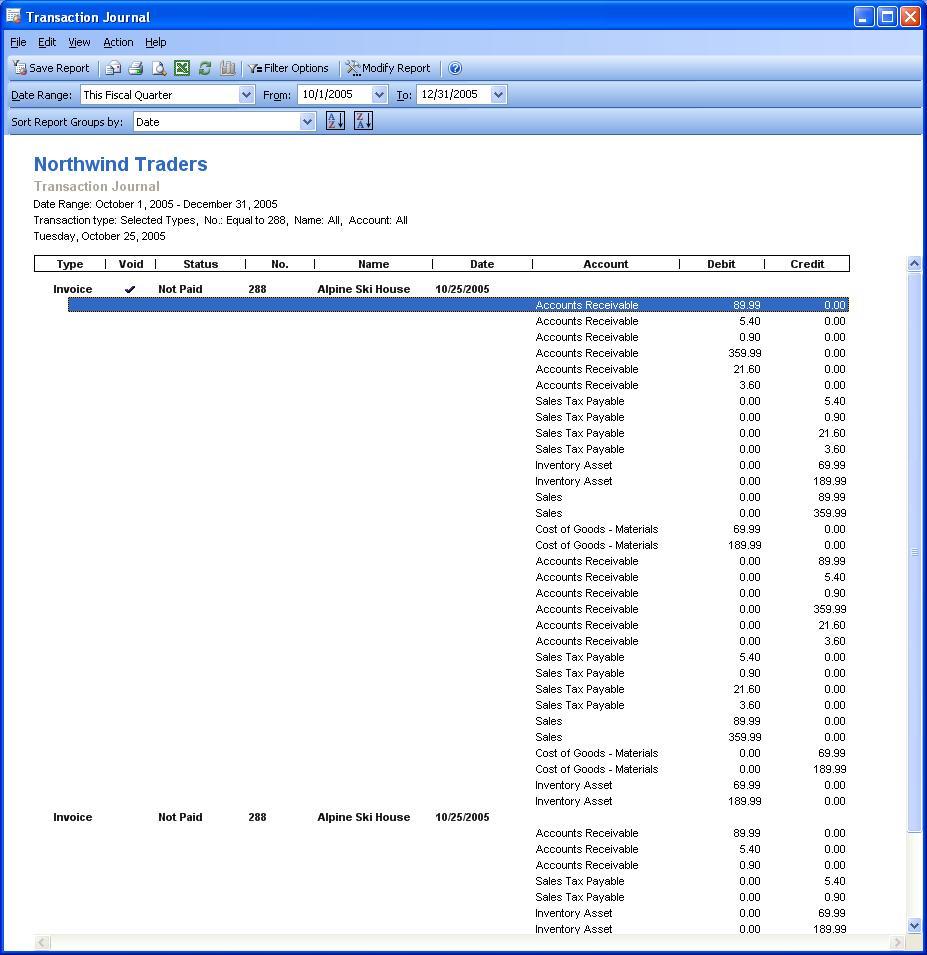The width and height of the screenshot is (927, 955).
Task: Open the Edit menu
Action: click(x=47, y=42)
